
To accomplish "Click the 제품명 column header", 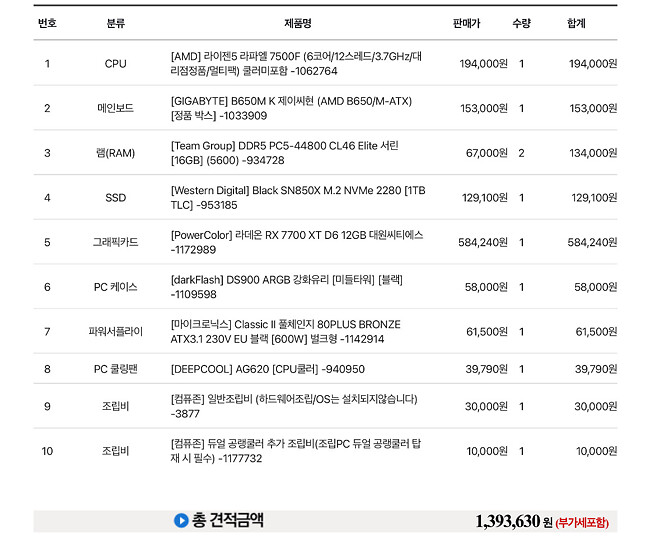I will click(x=298, y=23).
